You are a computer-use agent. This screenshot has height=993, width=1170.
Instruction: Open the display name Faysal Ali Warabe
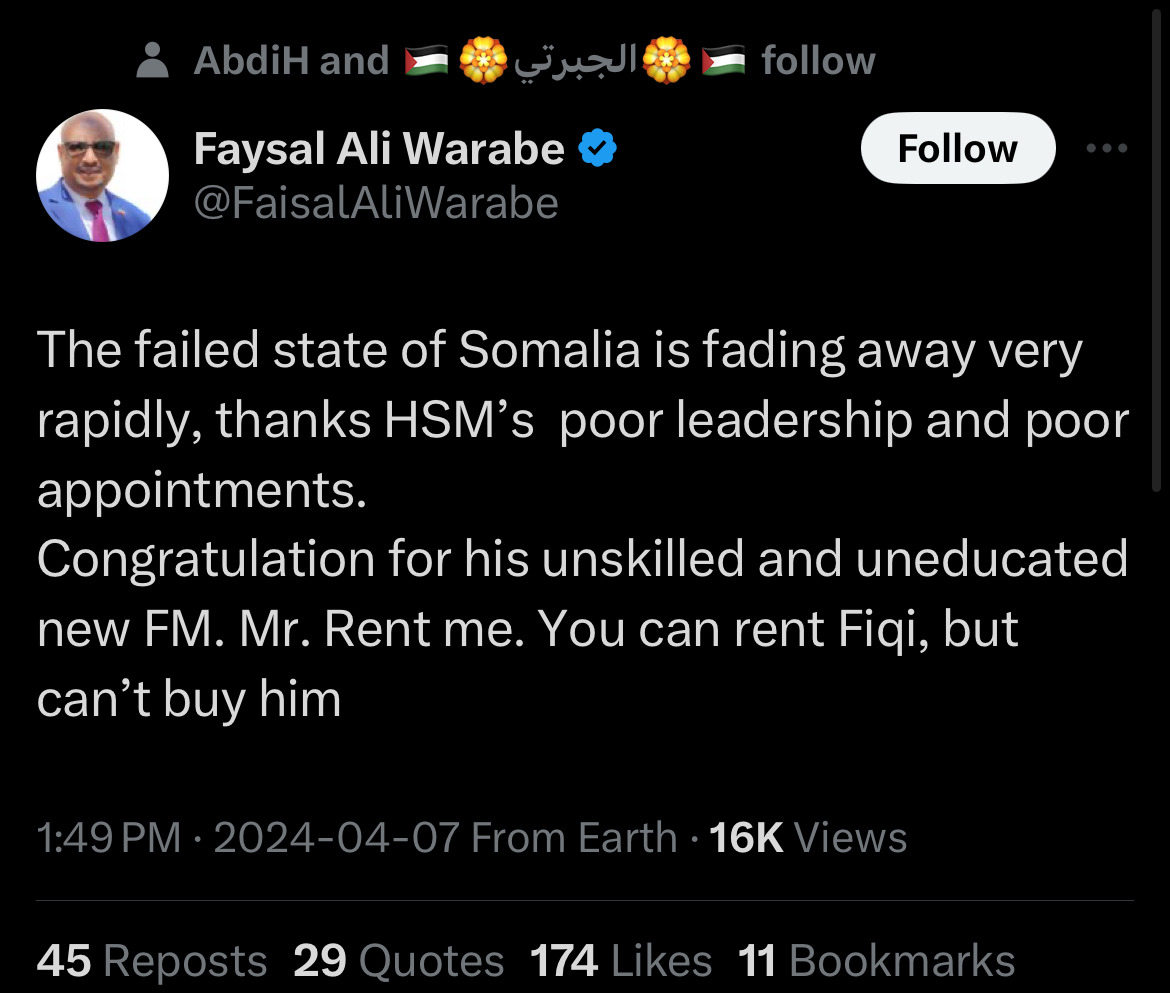[379, 150]
